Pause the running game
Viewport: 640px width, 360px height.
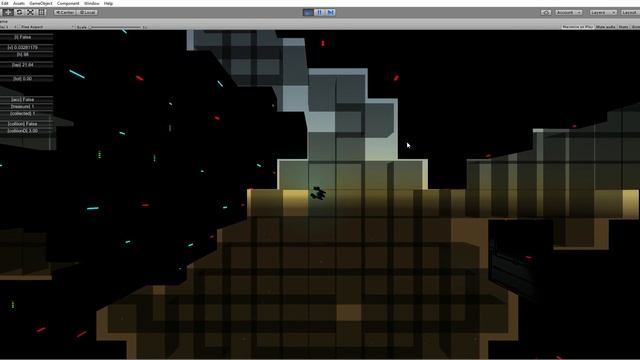point(320,12)
